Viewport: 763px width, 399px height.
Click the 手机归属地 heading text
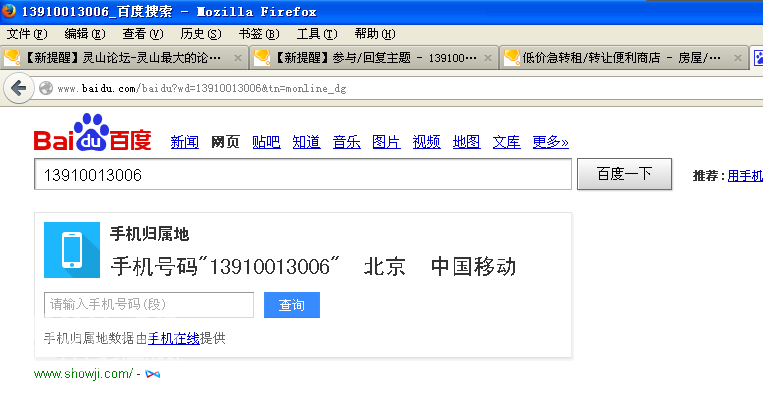tap(149, 234)
